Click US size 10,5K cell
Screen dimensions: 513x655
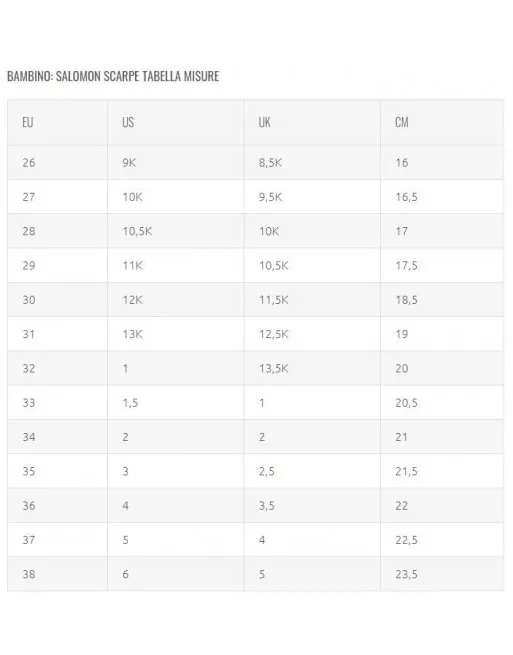[176, 231]
